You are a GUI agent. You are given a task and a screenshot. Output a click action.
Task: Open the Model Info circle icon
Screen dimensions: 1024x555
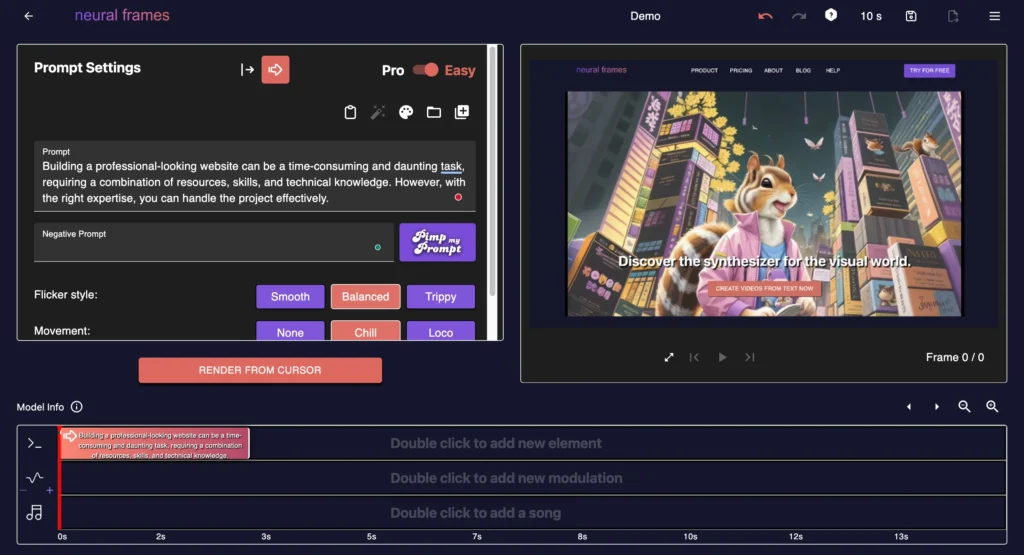(x=76, y=407)
